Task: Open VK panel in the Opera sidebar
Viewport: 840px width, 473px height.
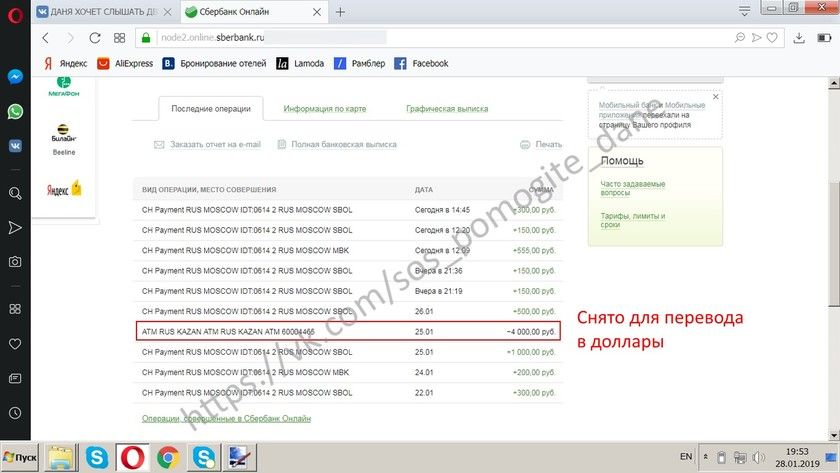Action: tap(15, 145)
